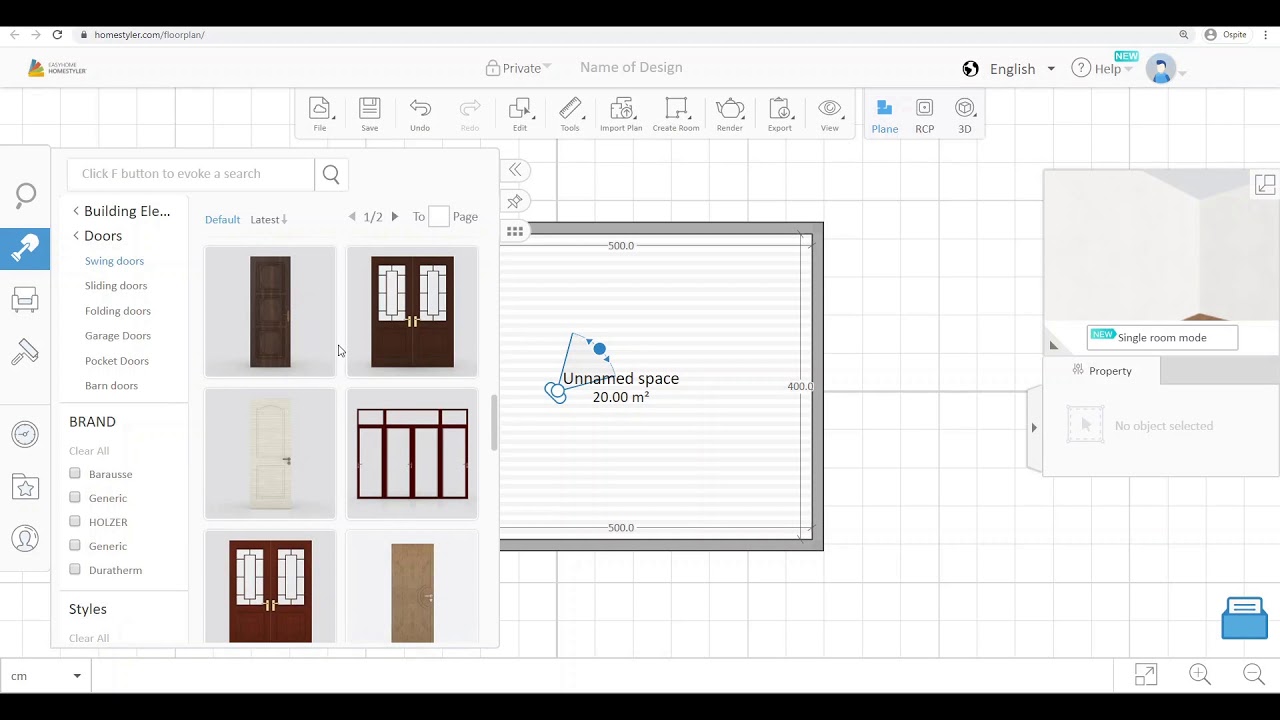Pin the catalog panel
Image resolution: width=1280 pixels, height=720 pixels.
pos(515,201)
